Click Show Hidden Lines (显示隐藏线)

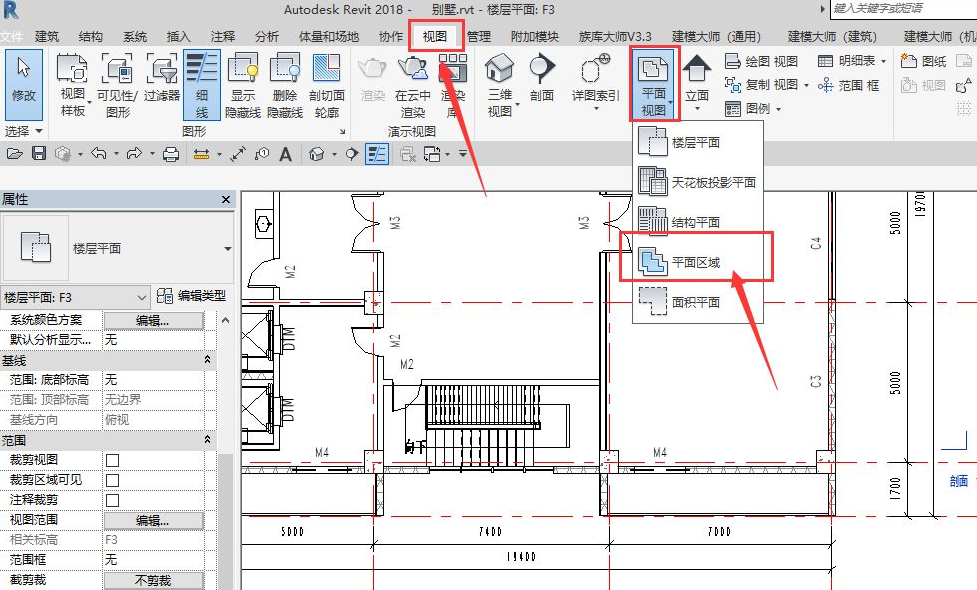pyautogui.click(x=243, y=85)
